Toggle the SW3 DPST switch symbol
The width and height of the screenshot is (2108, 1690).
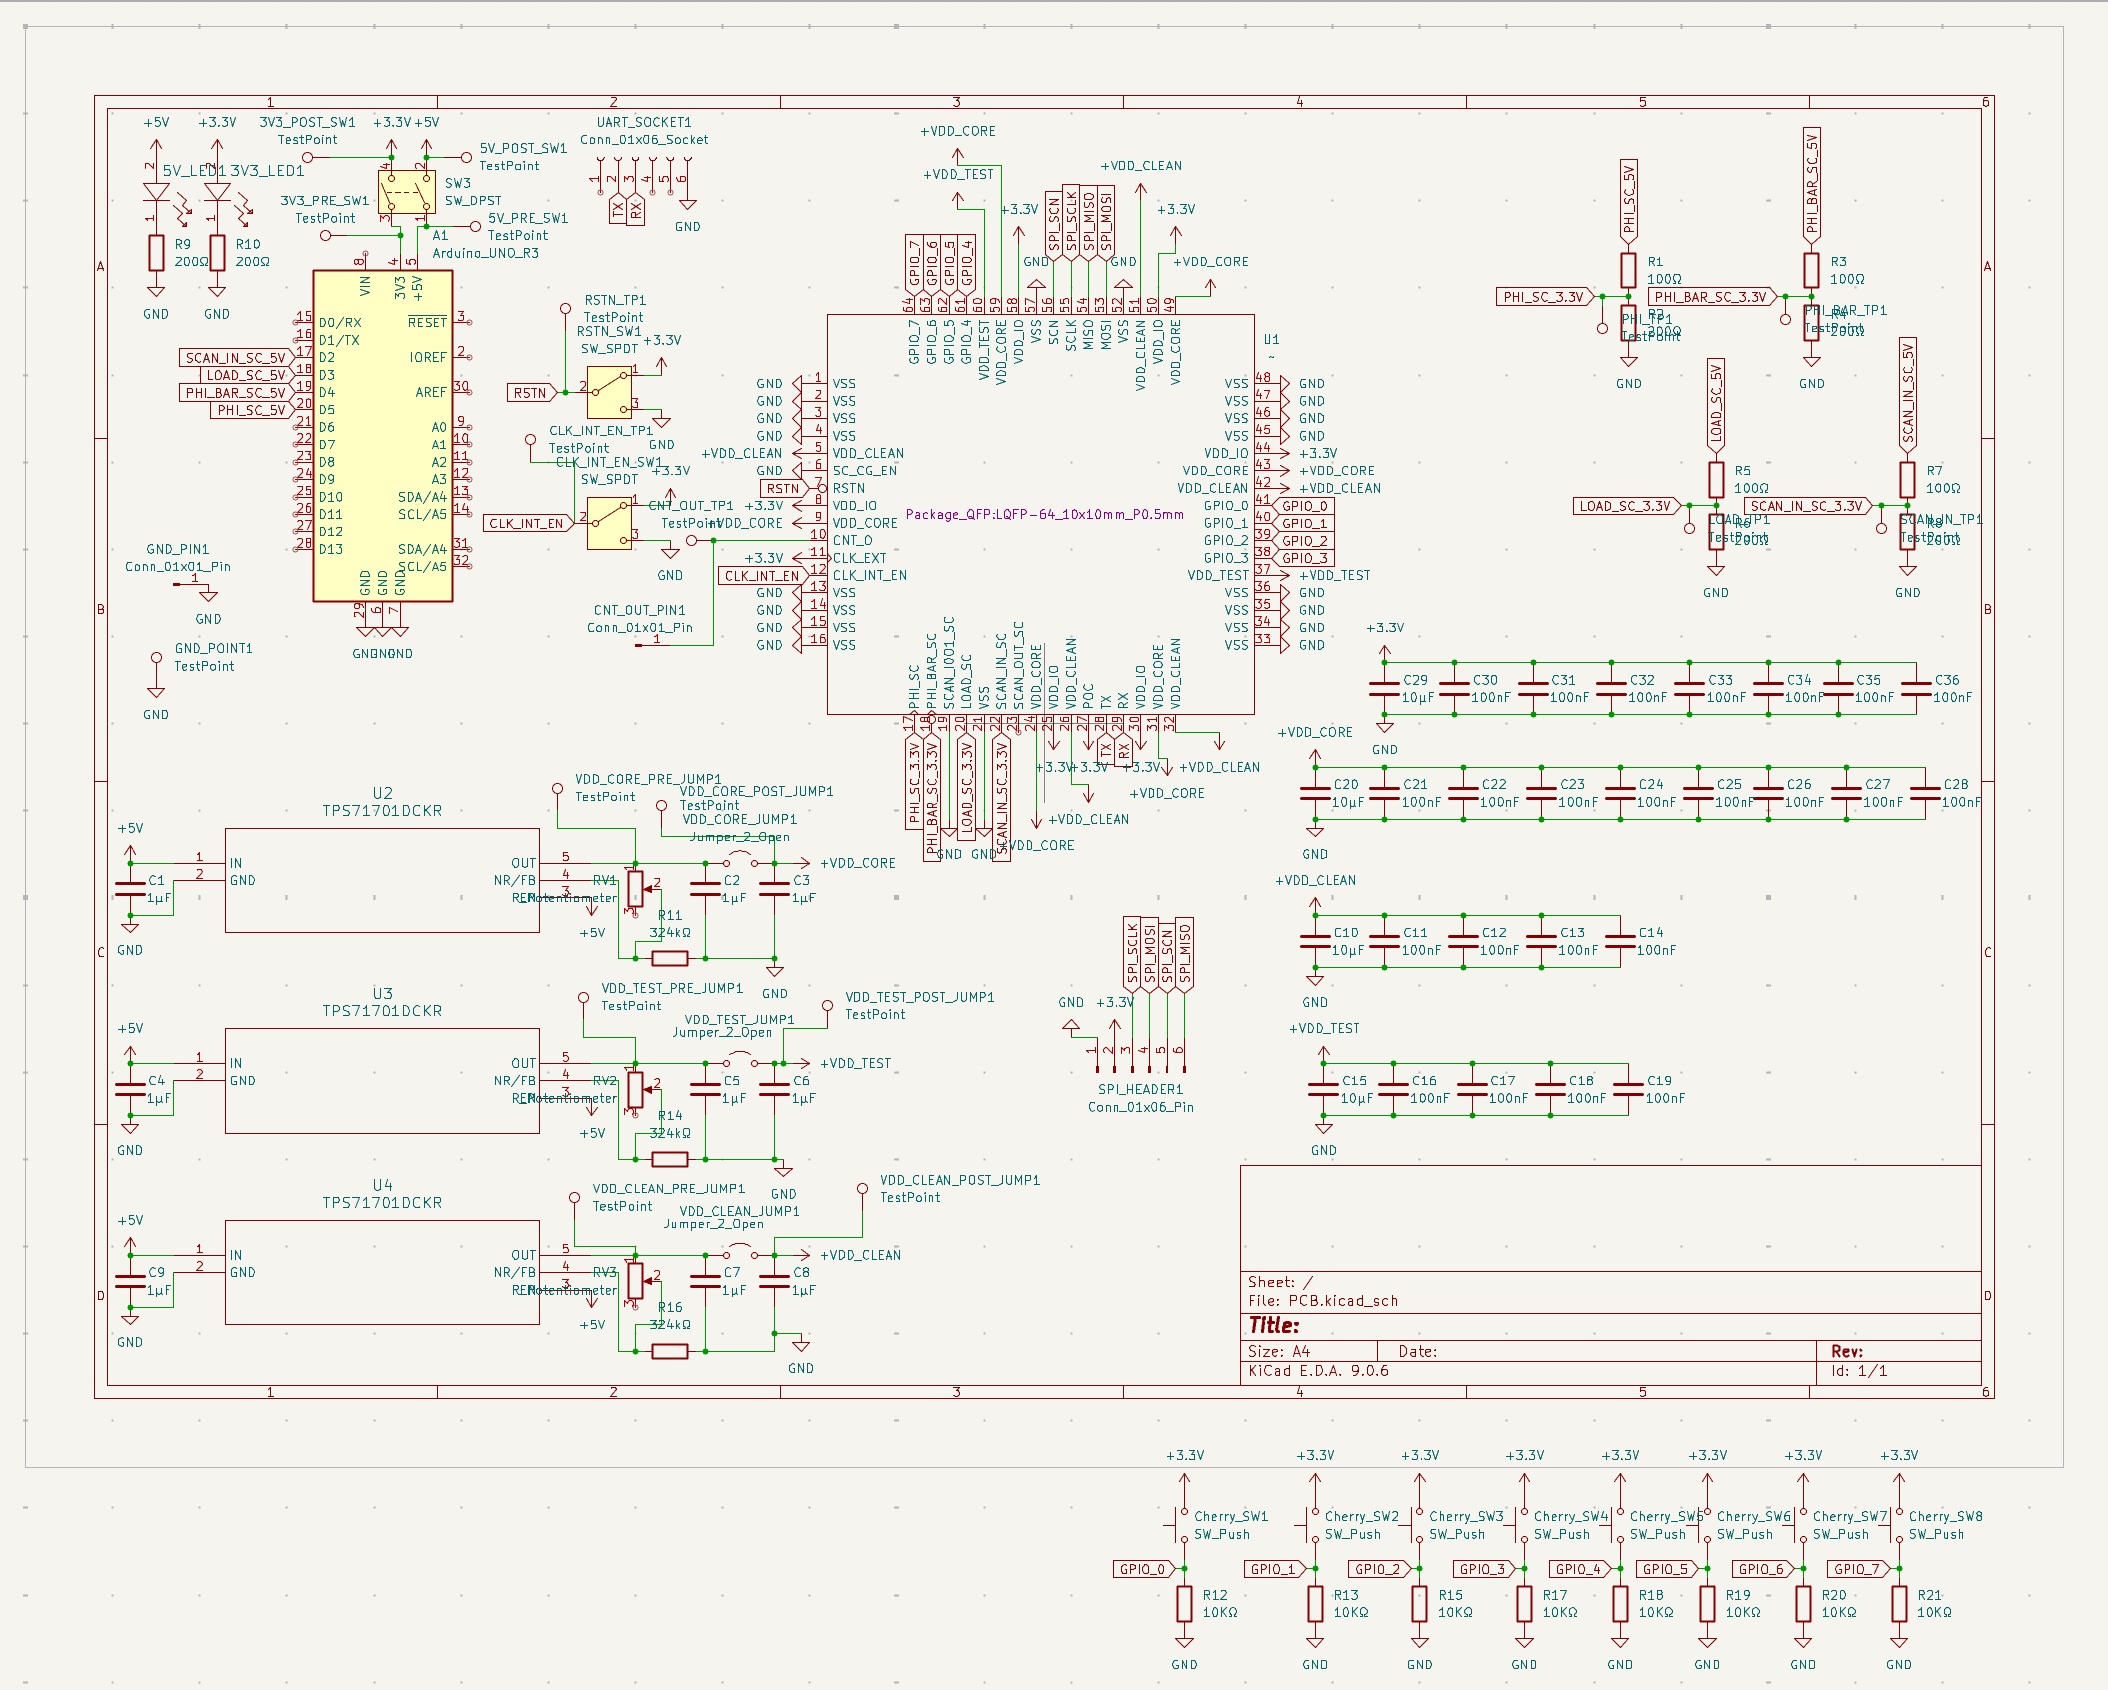coord(406,190)
